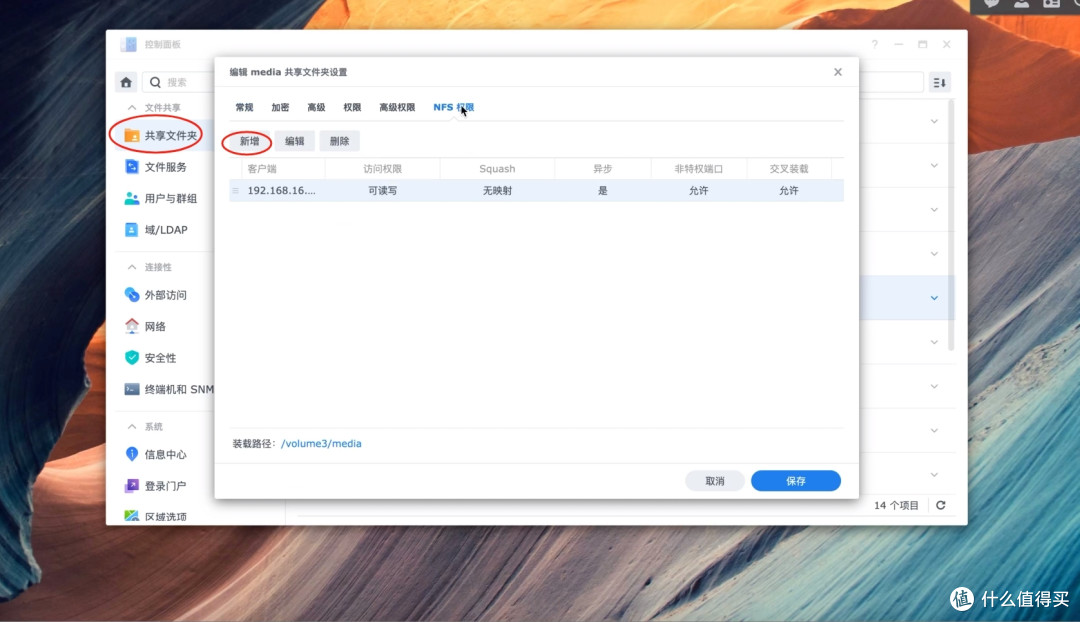Click Cross-mount (交叉装载) column header

[789, 169]
